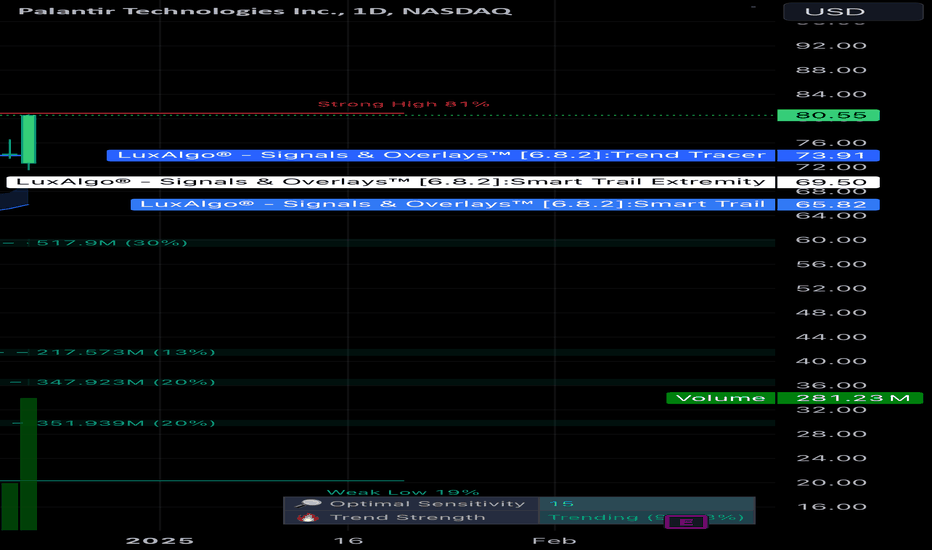Click the green Volume label
This screenshot has height=550, width=932.
pos(720,398)
